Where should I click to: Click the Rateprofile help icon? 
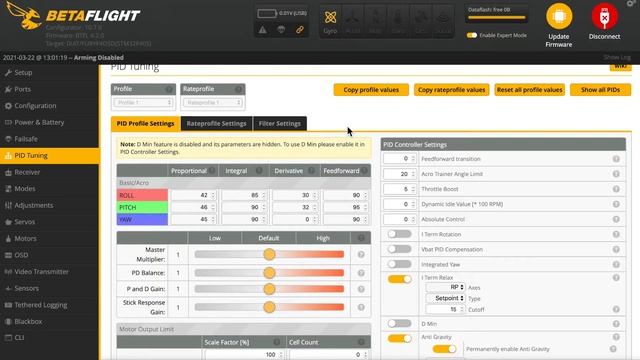(238, 89)
